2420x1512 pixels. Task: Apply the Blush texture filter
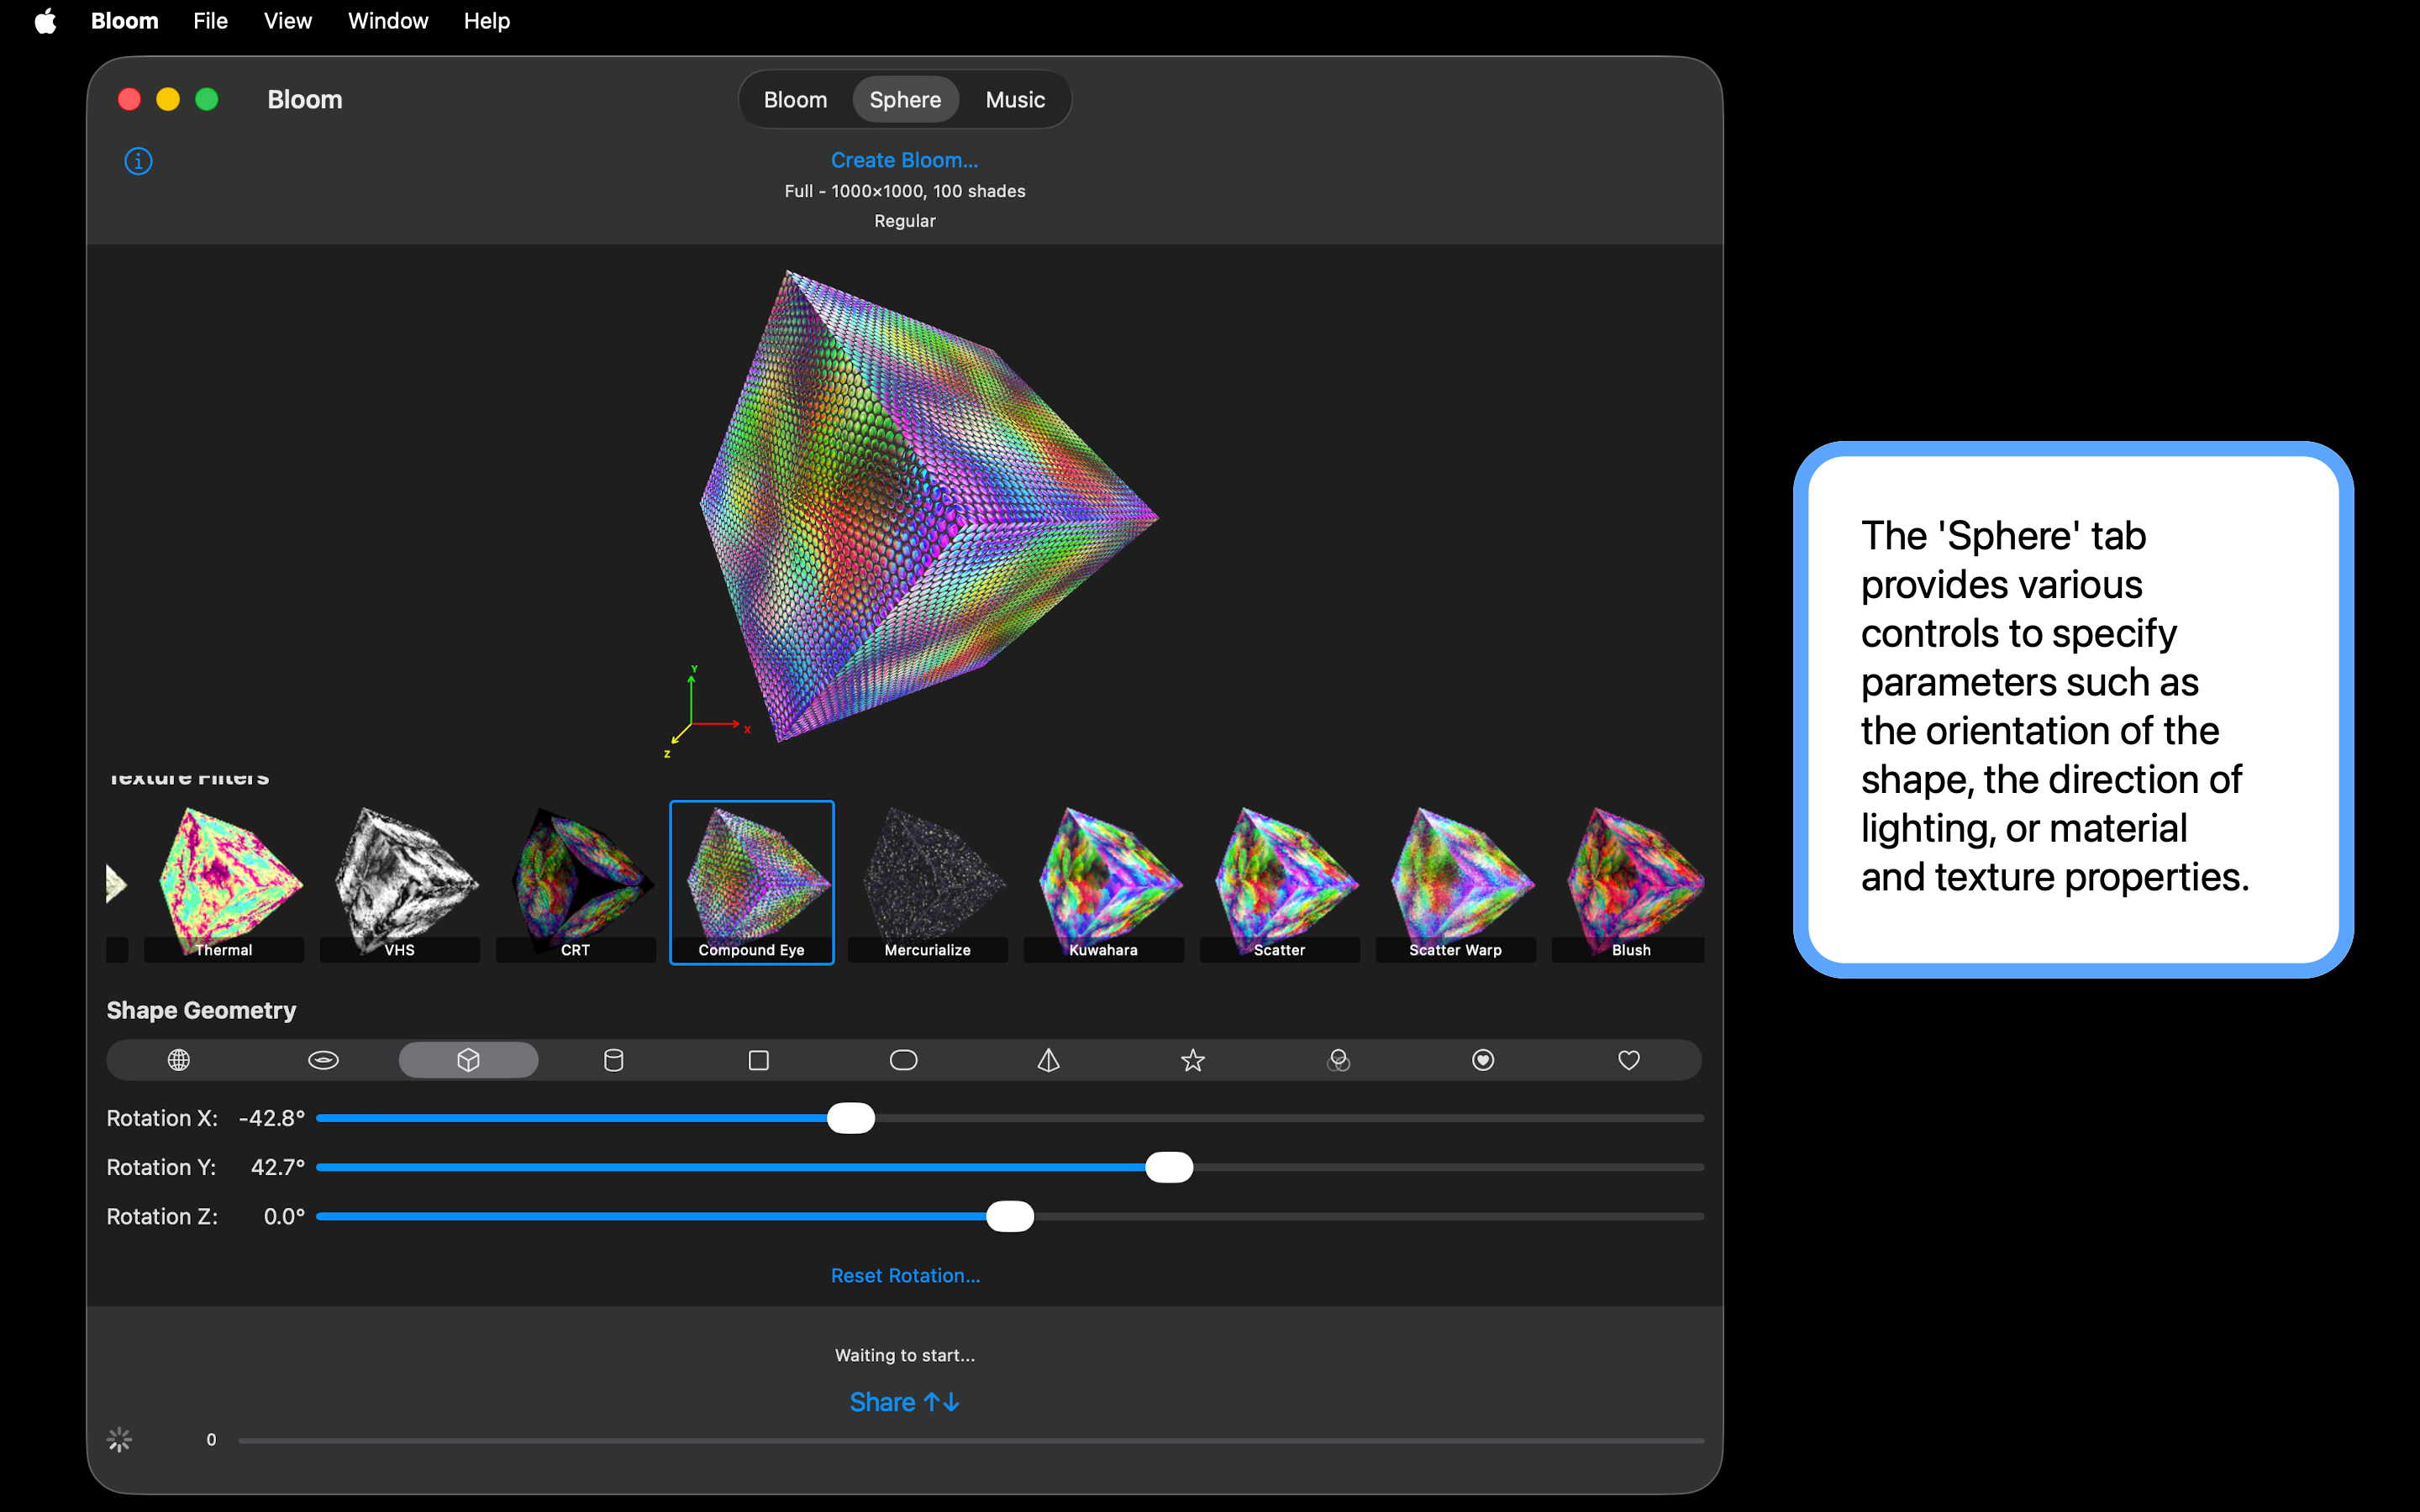click(1628, 883)
